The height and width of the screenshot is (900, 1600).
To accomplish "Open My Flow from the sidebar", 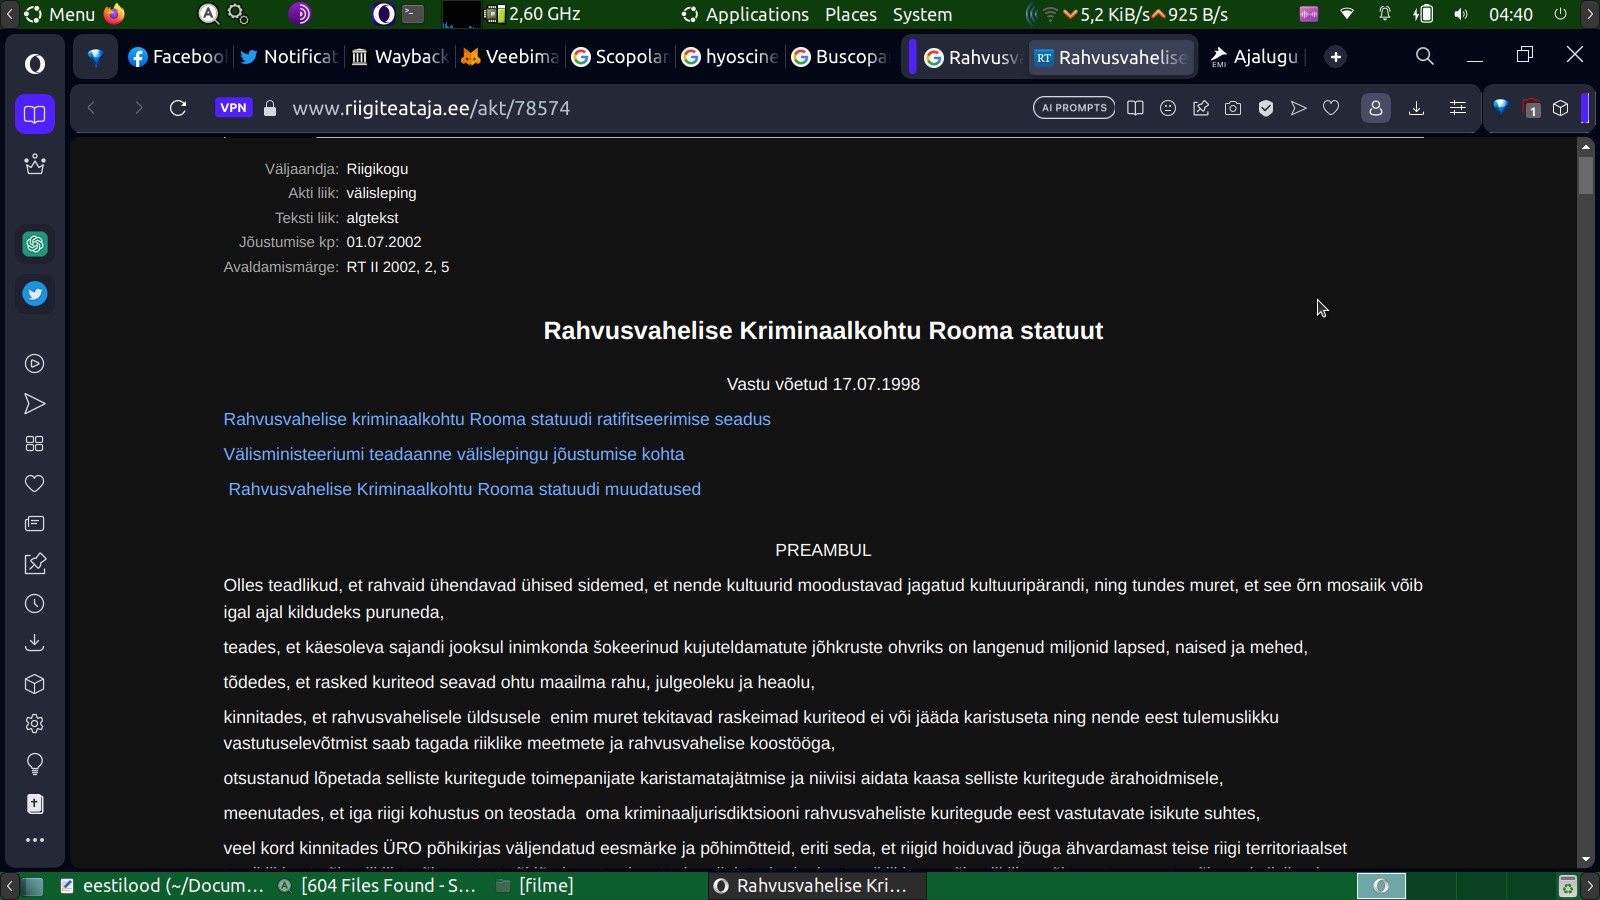I will pyautogui.click(x=35, y=404).
